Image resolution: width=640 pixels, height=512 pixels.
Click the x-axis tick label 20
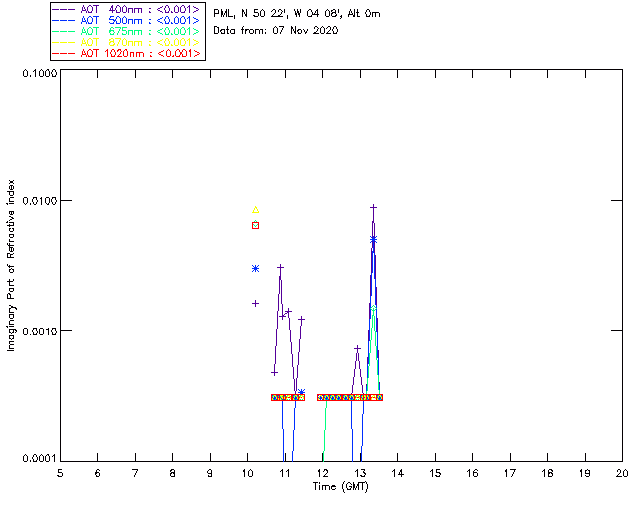tap(622, 473)
